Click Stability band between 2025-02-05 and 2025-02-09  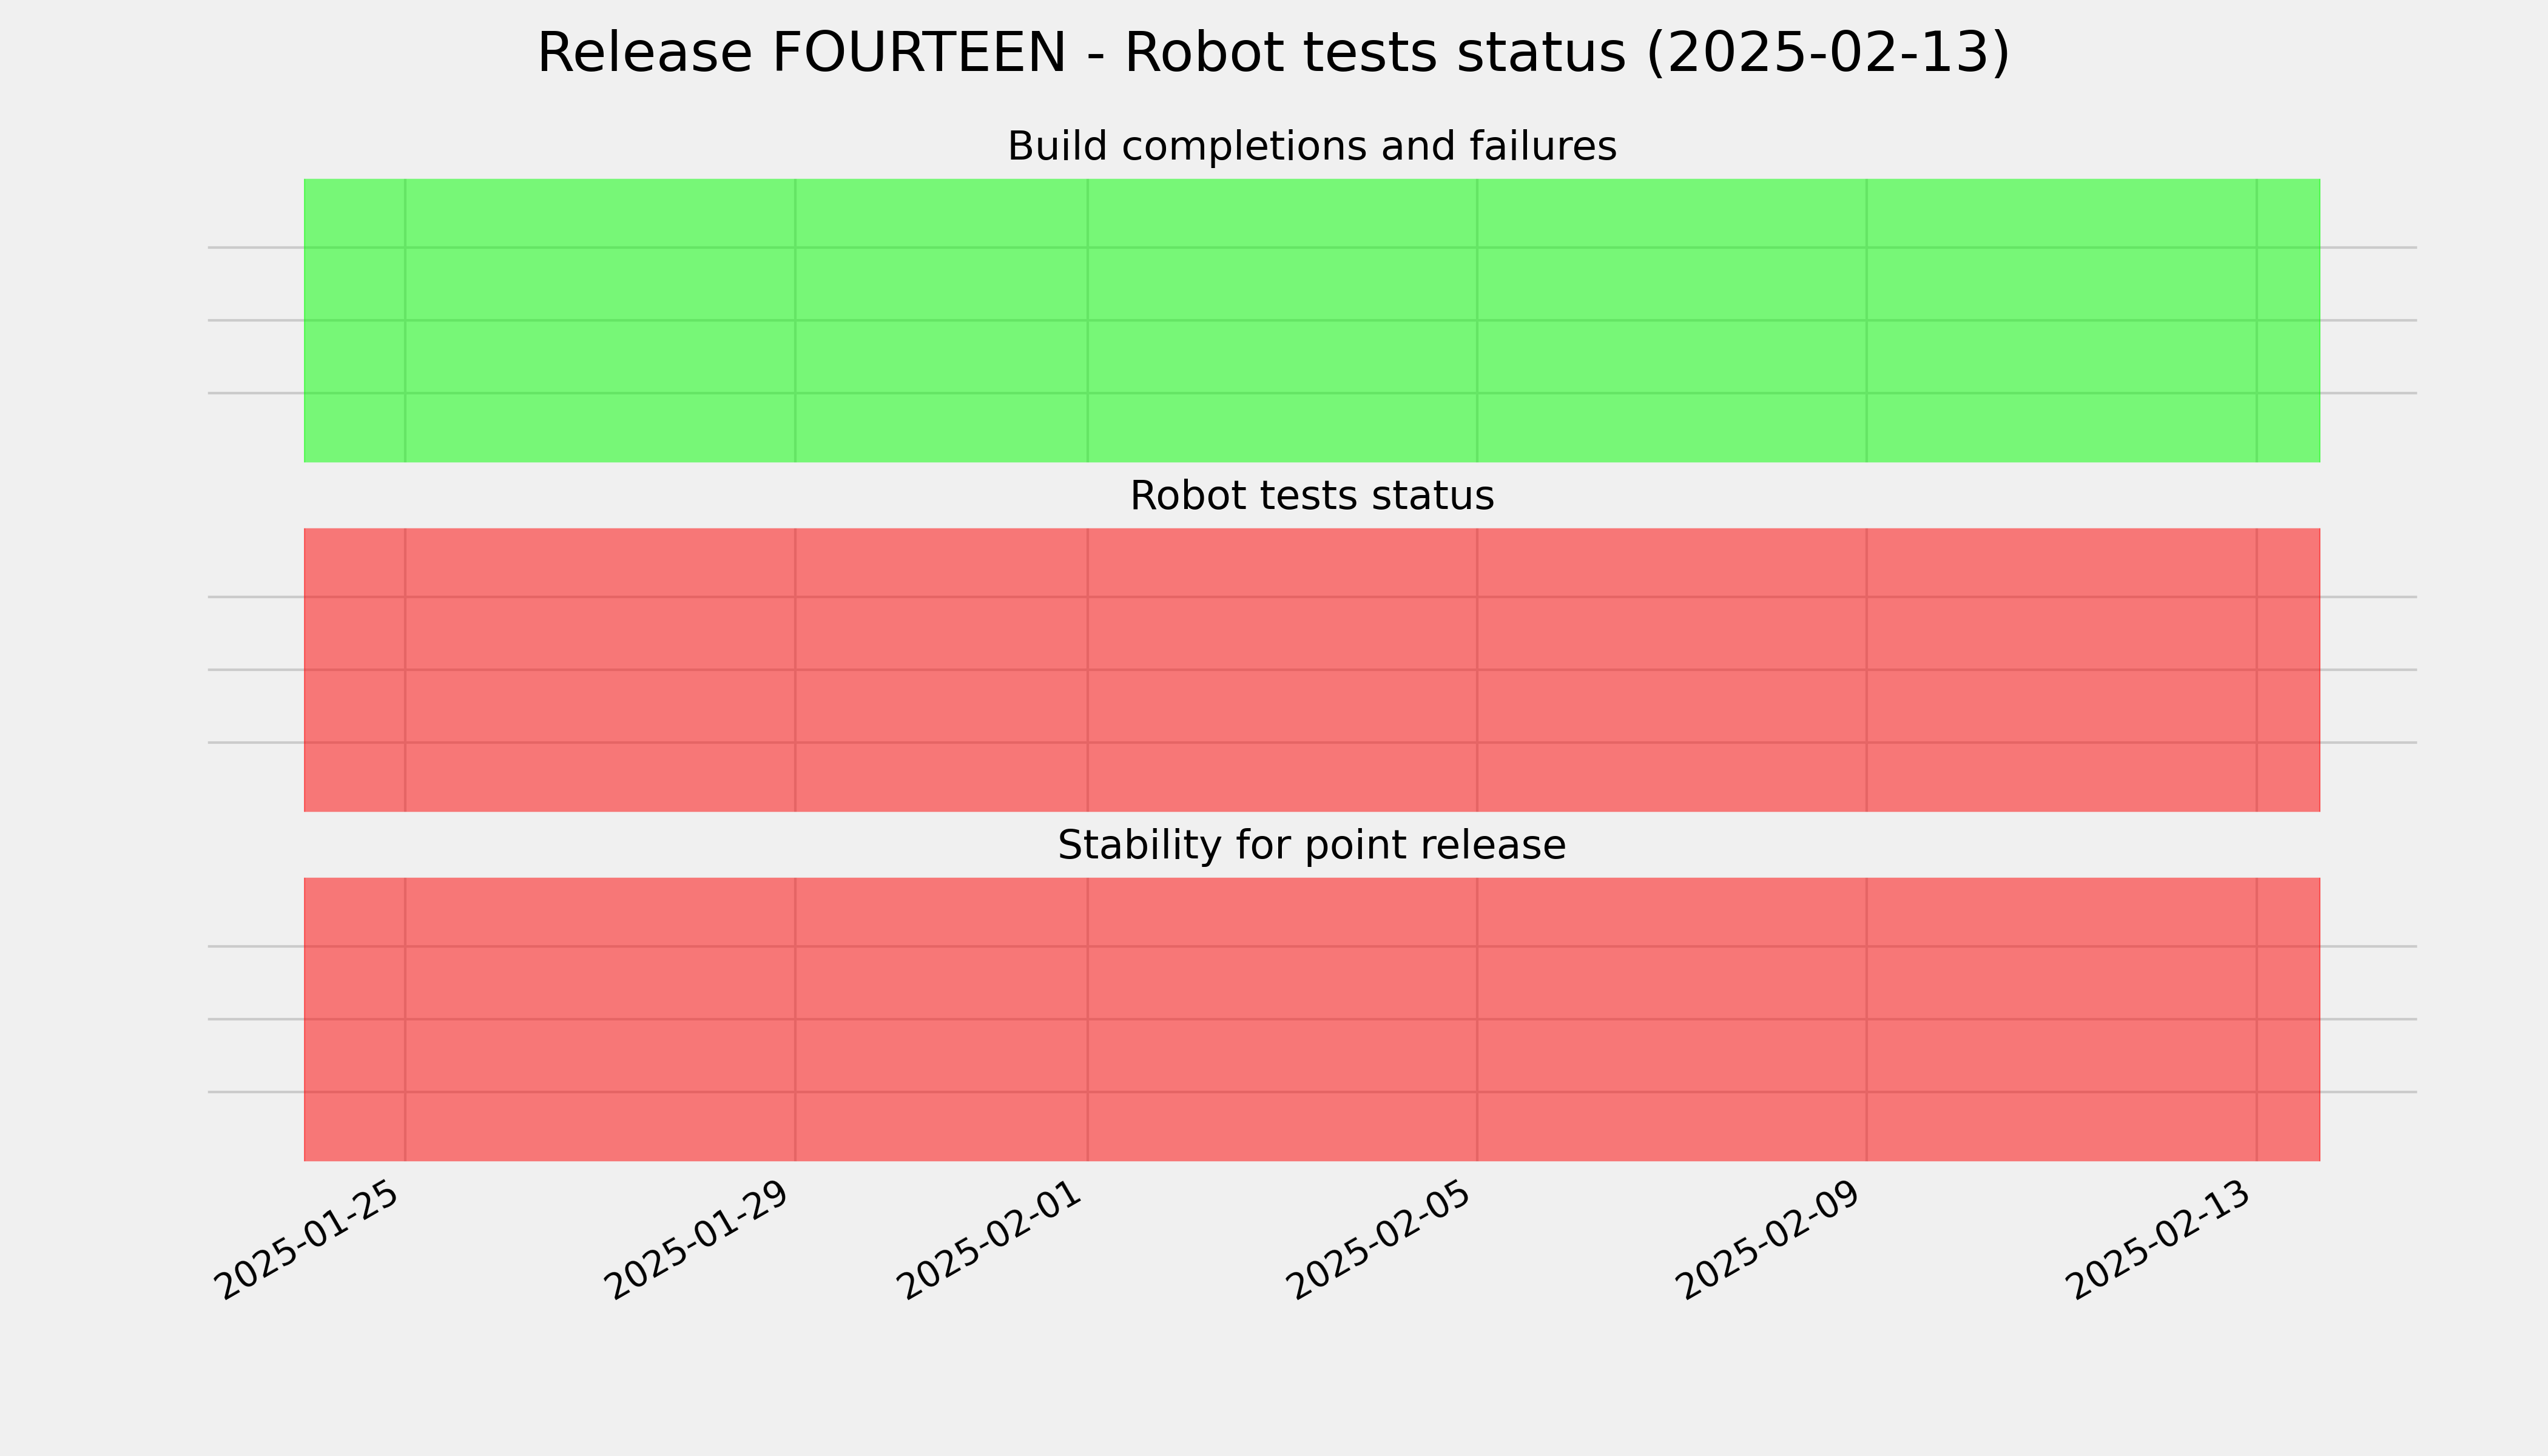1671,1019
